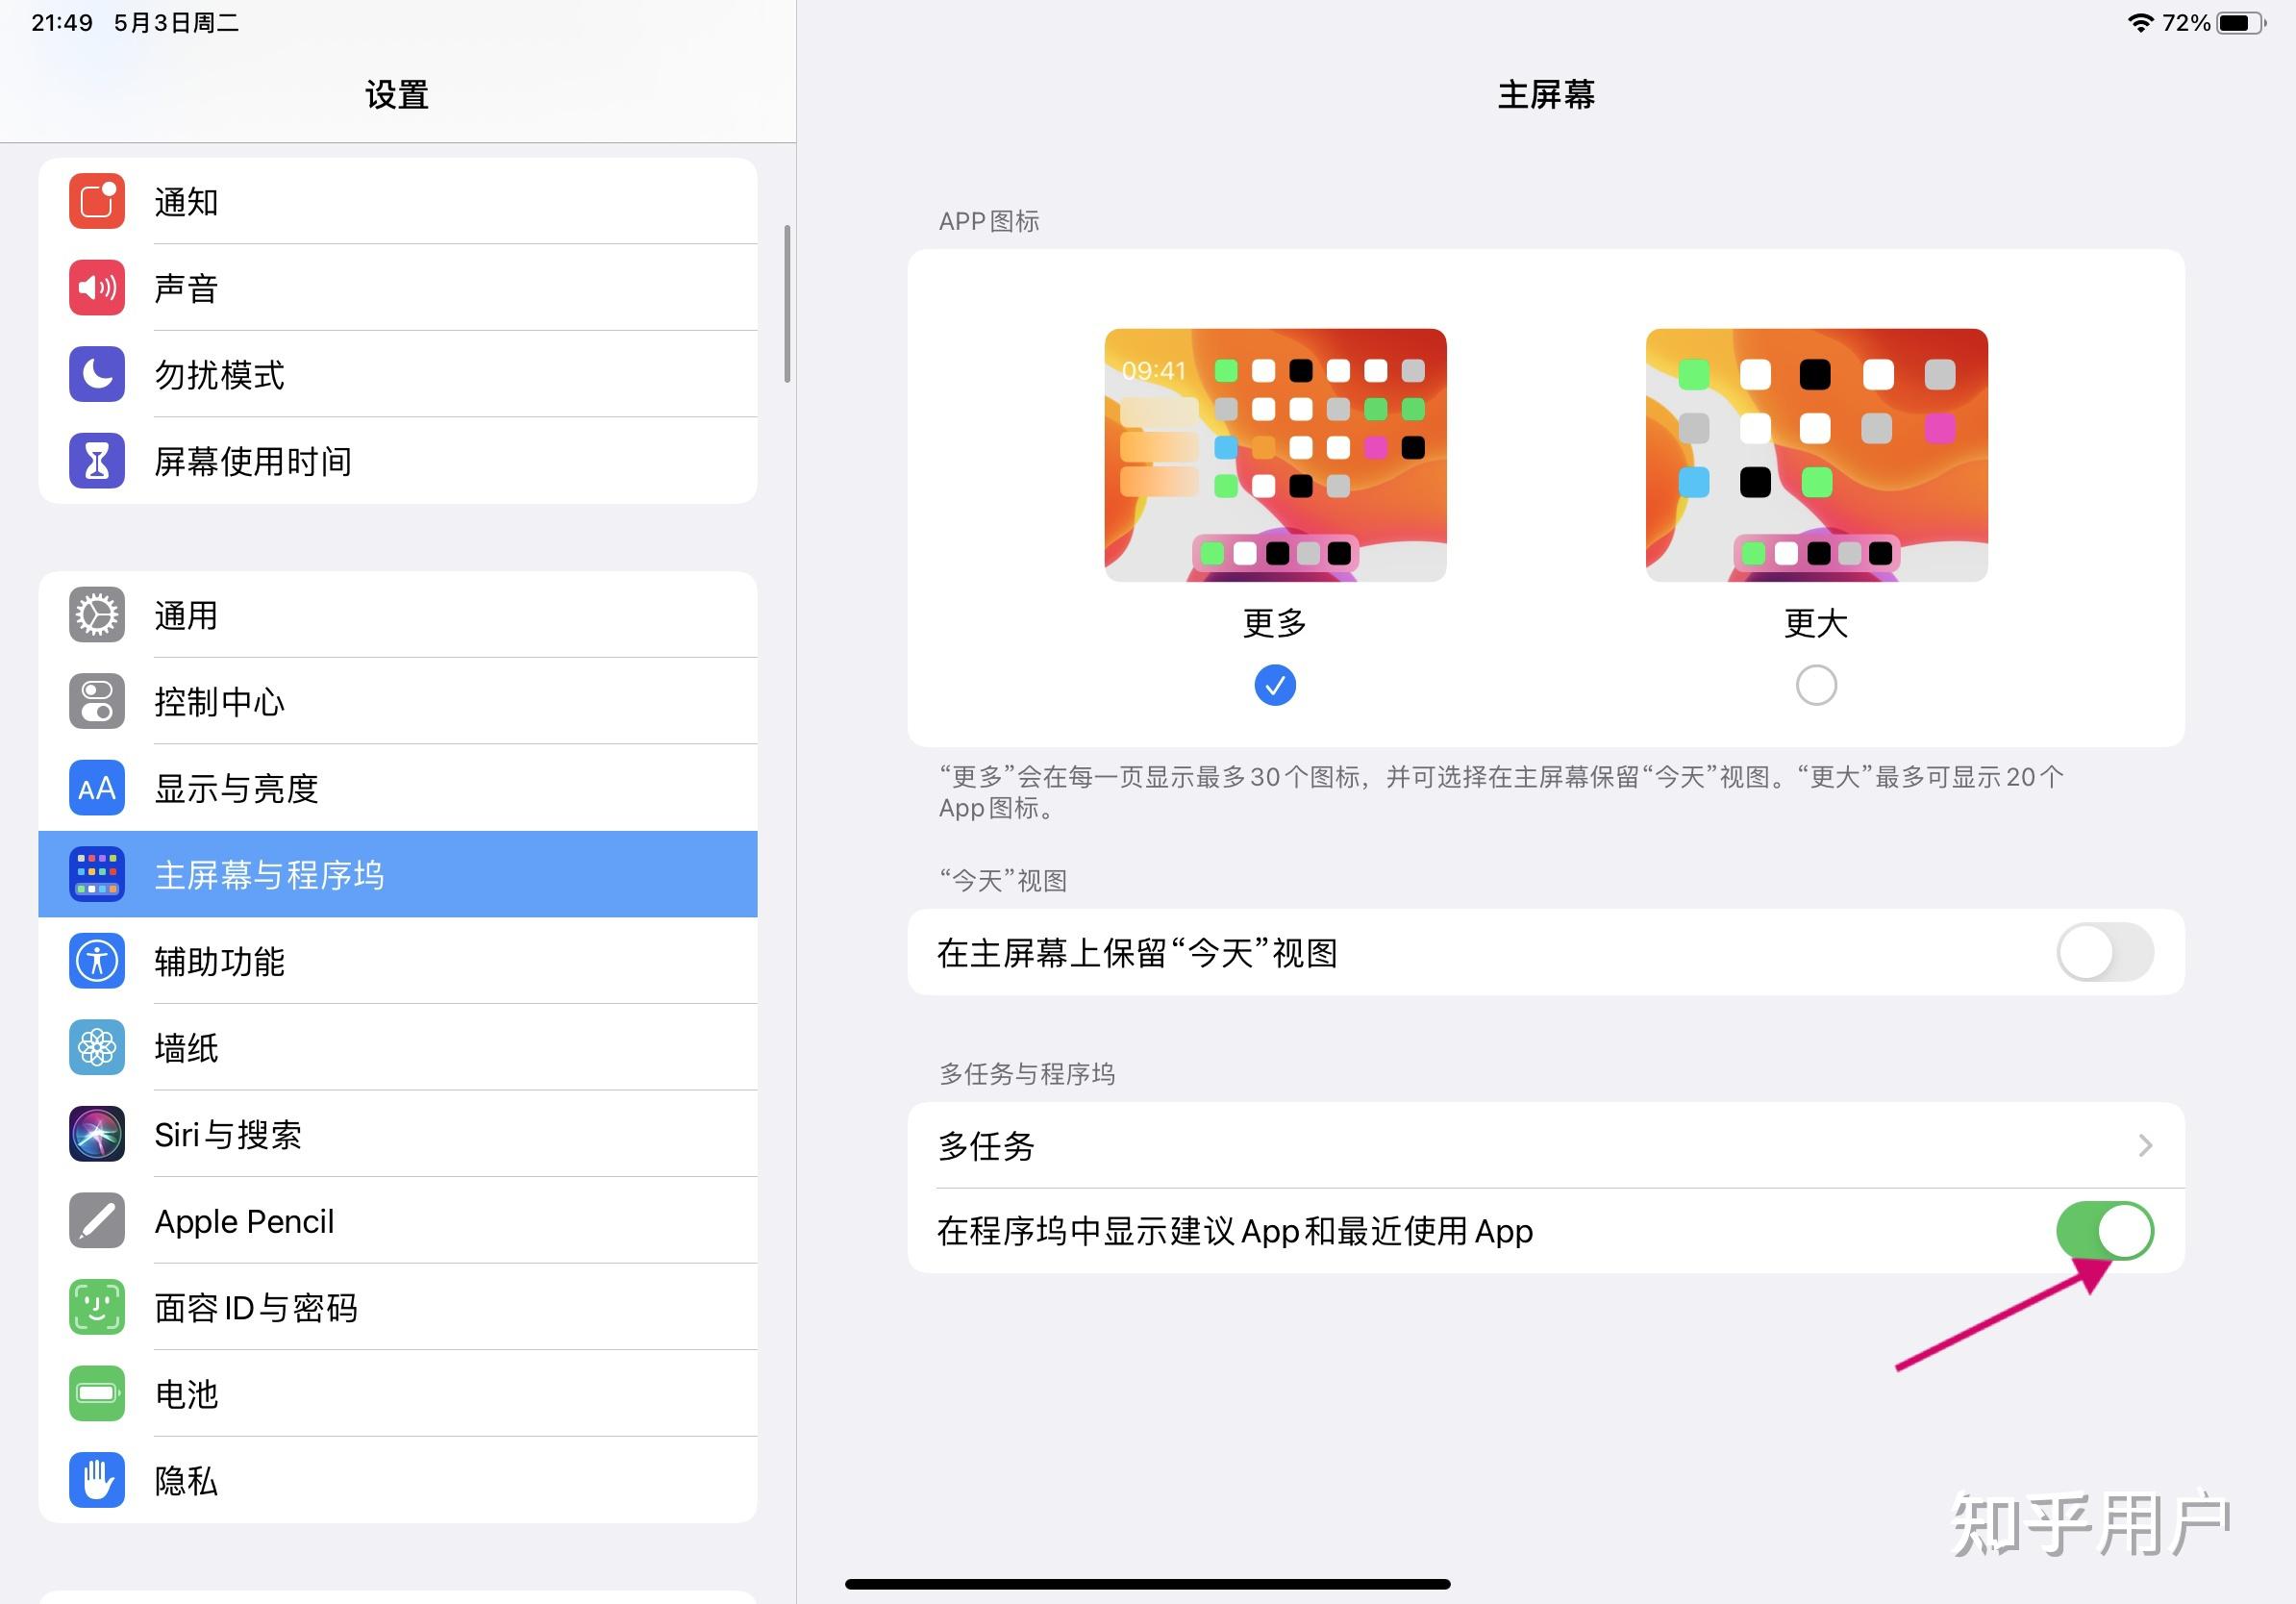2296x1604 pixels.
Task: Tap the Sounds (声音) speaker icon
Action: click(97, 288)
